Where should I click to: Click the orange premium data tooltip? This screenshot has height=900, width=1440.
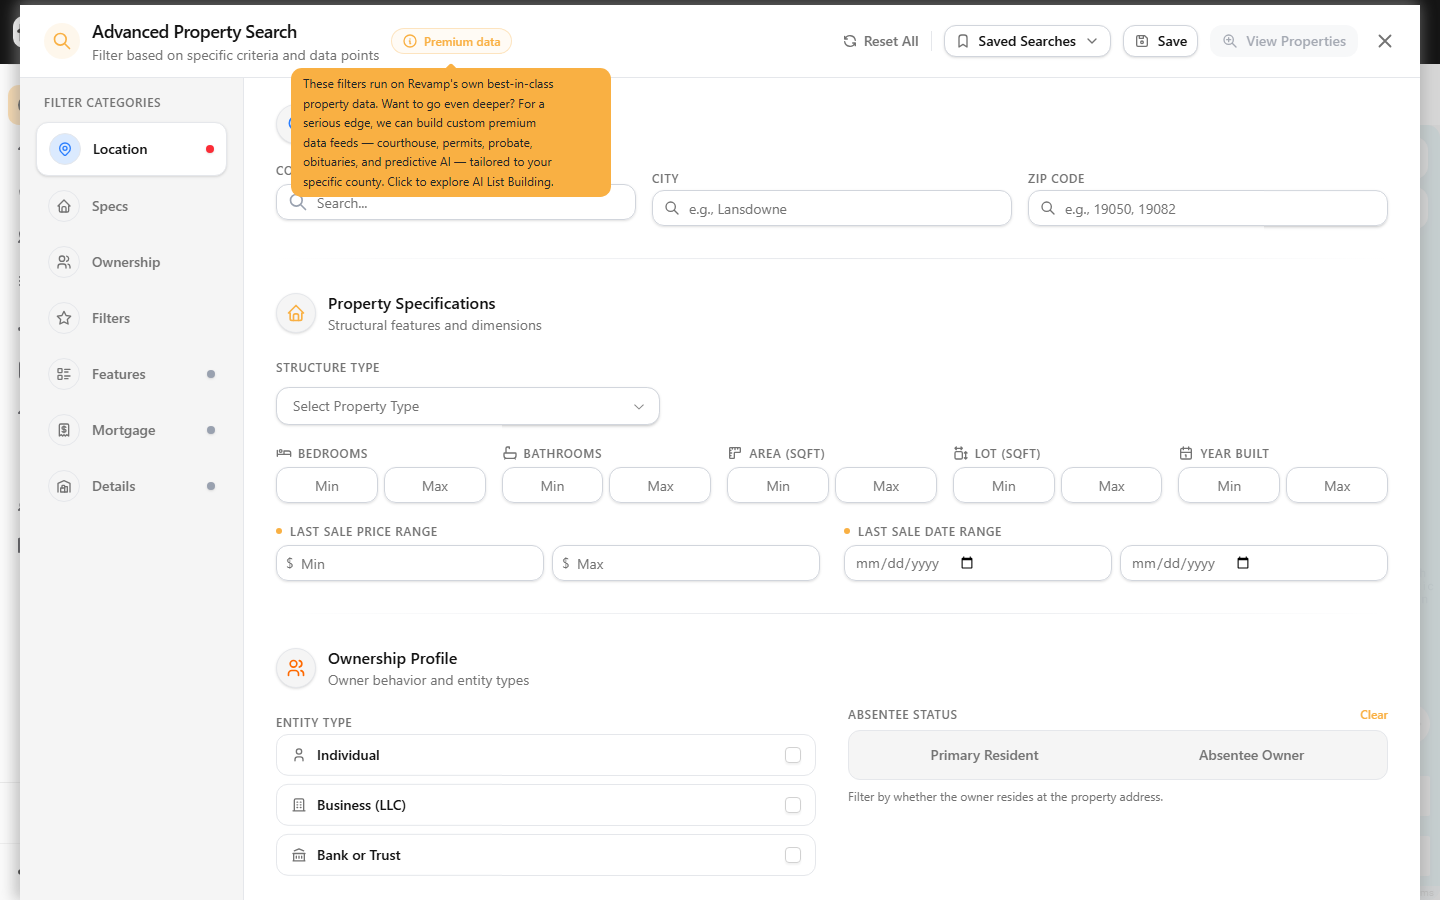point(451,132)
